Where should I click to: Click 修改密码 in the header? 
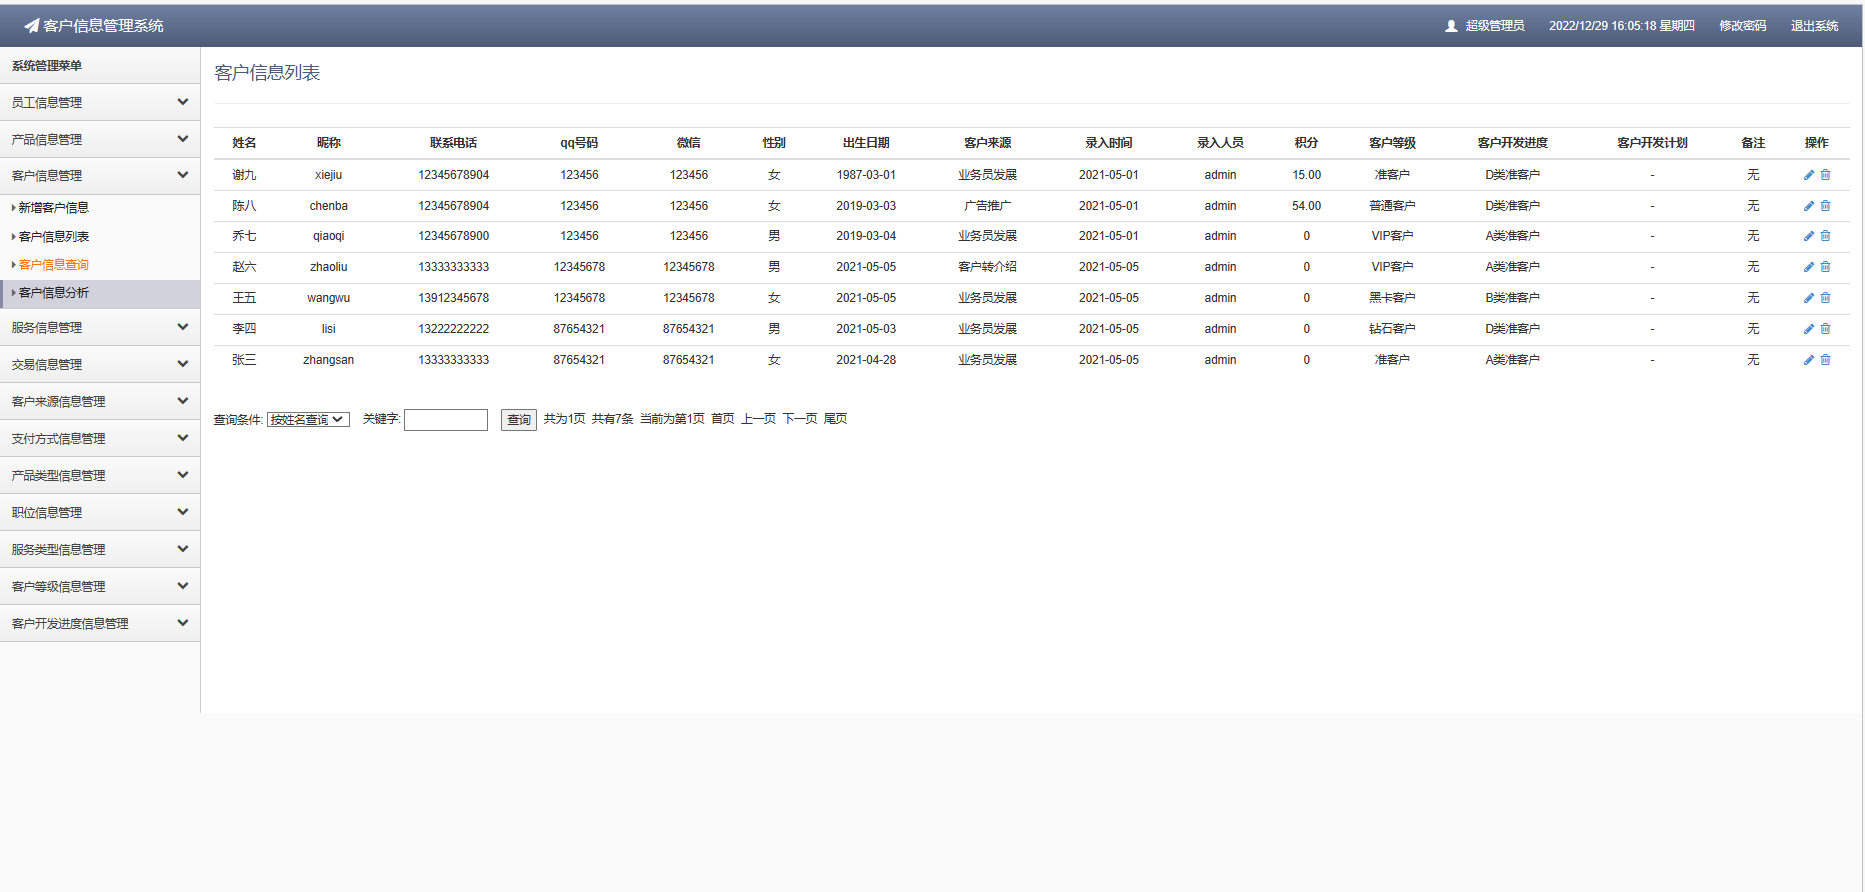coord(1743,26)
